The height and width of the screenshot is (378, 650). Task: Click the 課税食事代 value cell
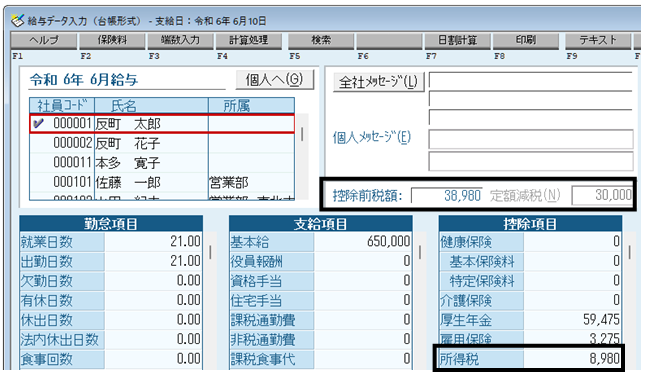363,359
